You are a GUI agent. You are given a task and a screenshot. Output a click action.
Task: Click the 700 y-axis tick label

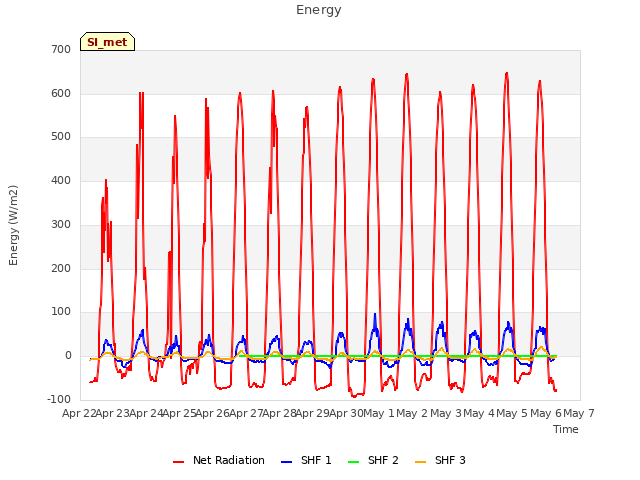[x=61, y=49]
